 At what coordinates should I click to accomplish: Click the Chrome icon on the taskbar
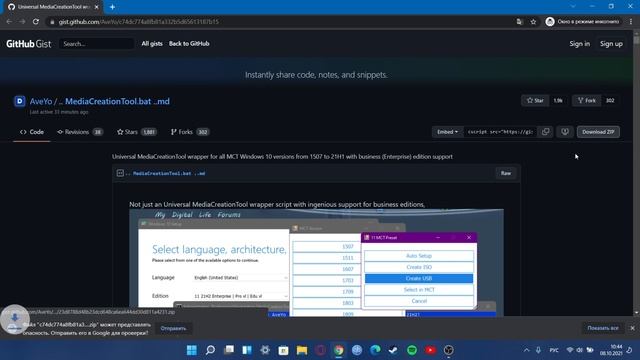[x=338, y=350]
